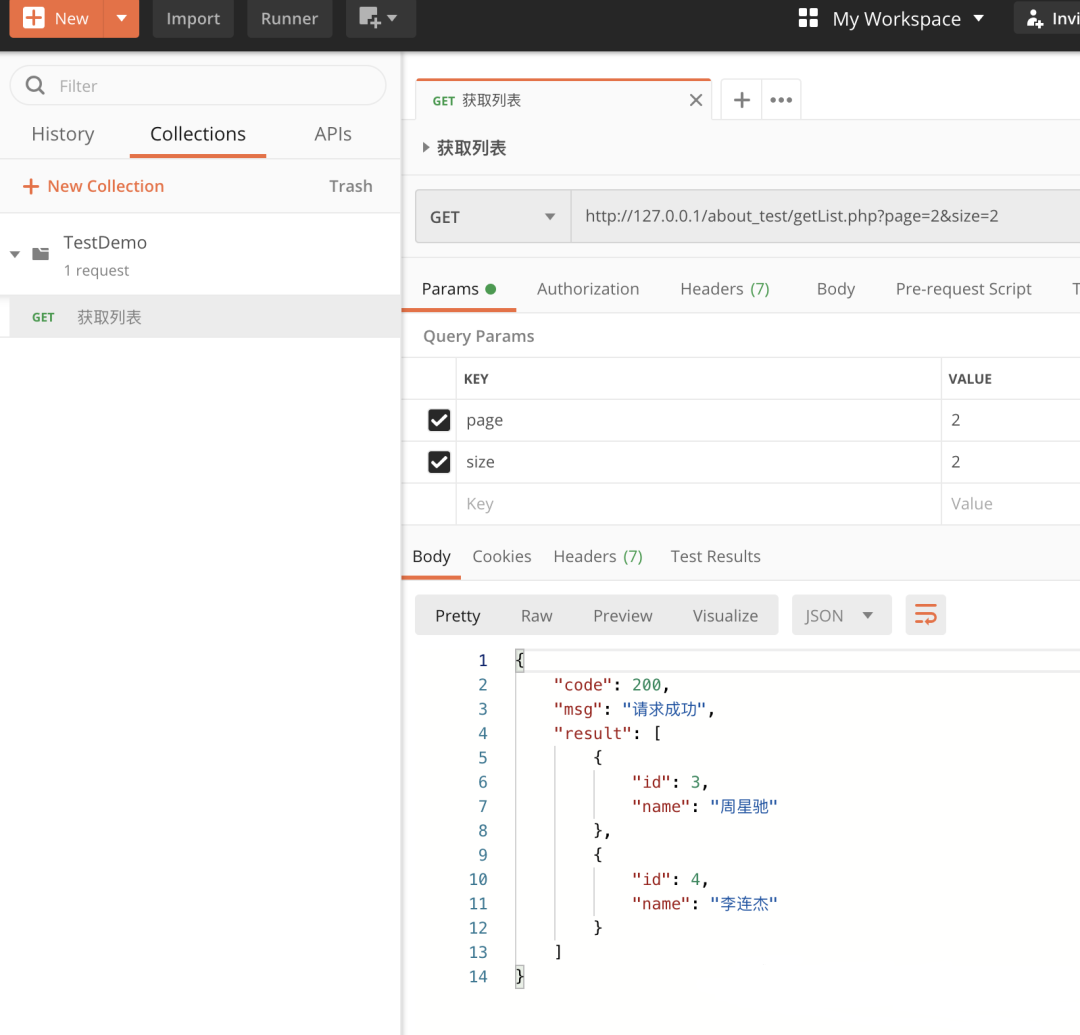Switch to the History tab
Viewport: 1080px width, 1035px height.
63,134
